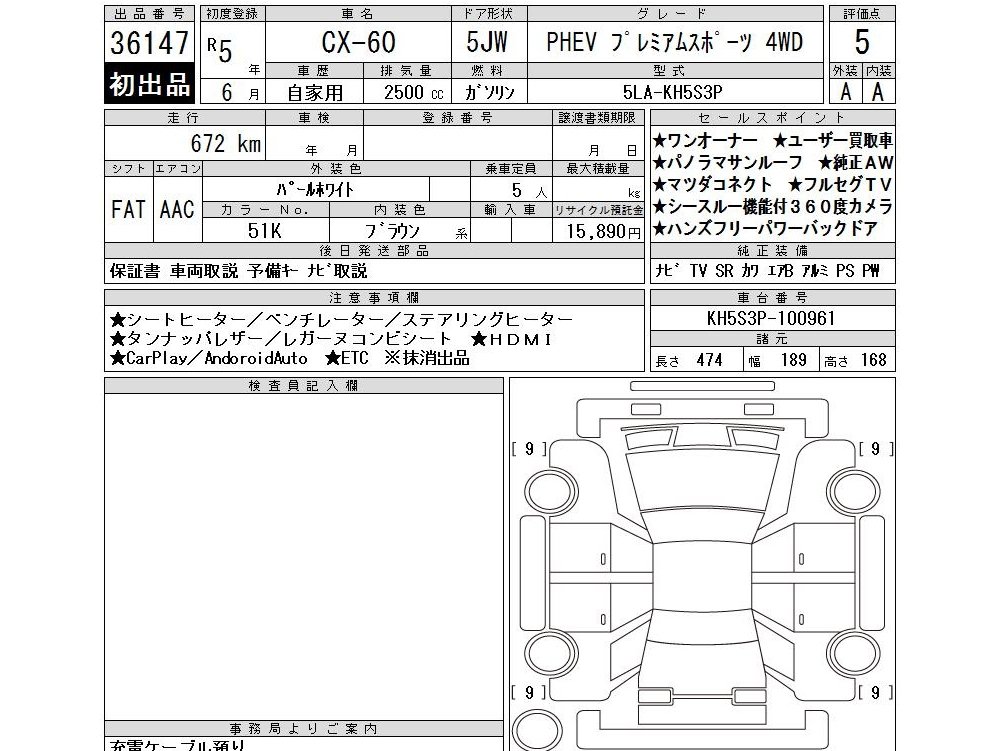
Task: Click the chassis number KH5S3P-100961
Action: [772, 318]
